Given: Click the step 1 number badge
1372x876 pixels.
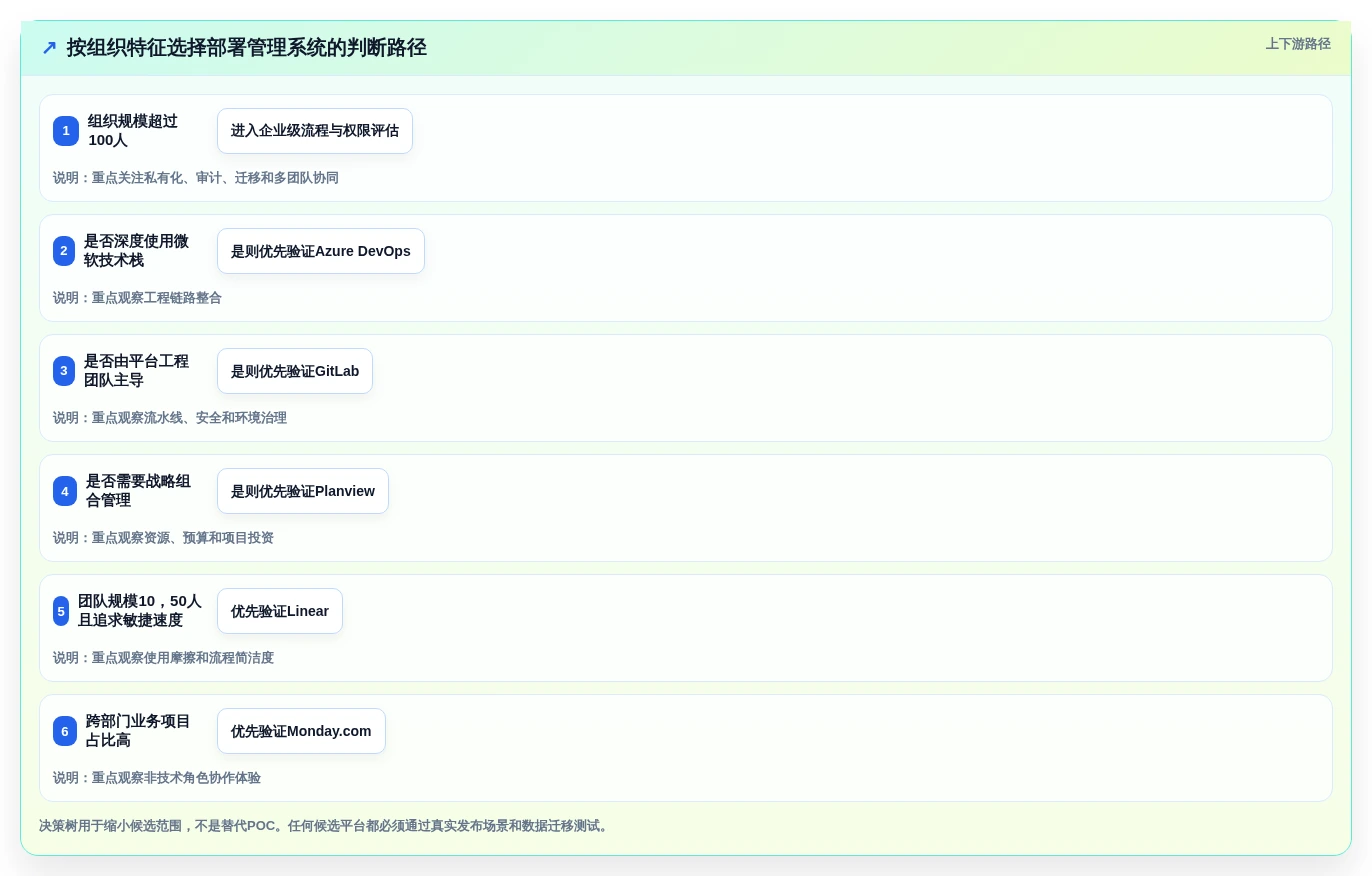Looking at the screenshot, I should tap(66, 131).
